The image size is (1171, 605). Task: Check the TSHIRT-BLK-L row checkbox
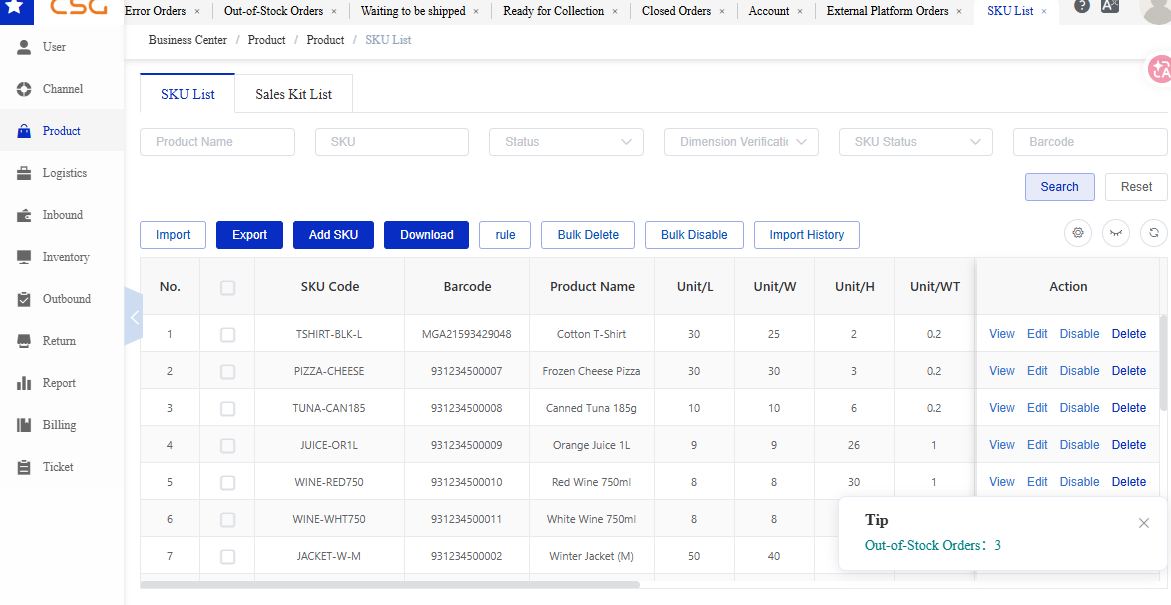tap(227, 335)
